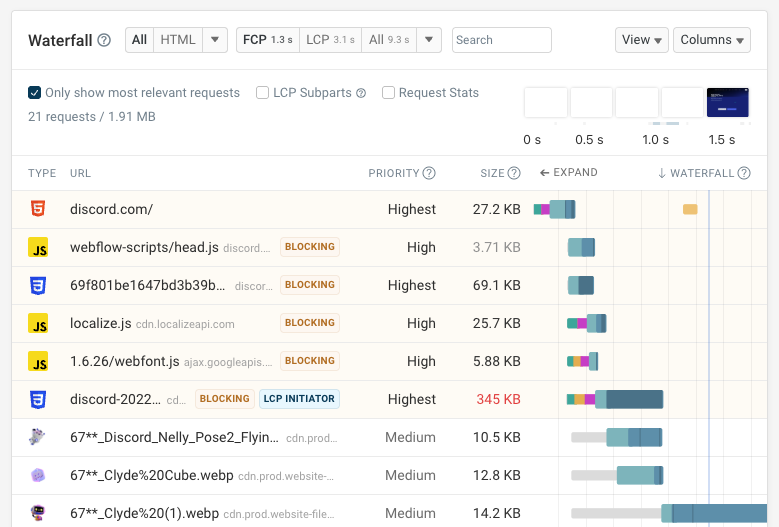Click the Waterfall column header help icon

(x=744, y=173)
